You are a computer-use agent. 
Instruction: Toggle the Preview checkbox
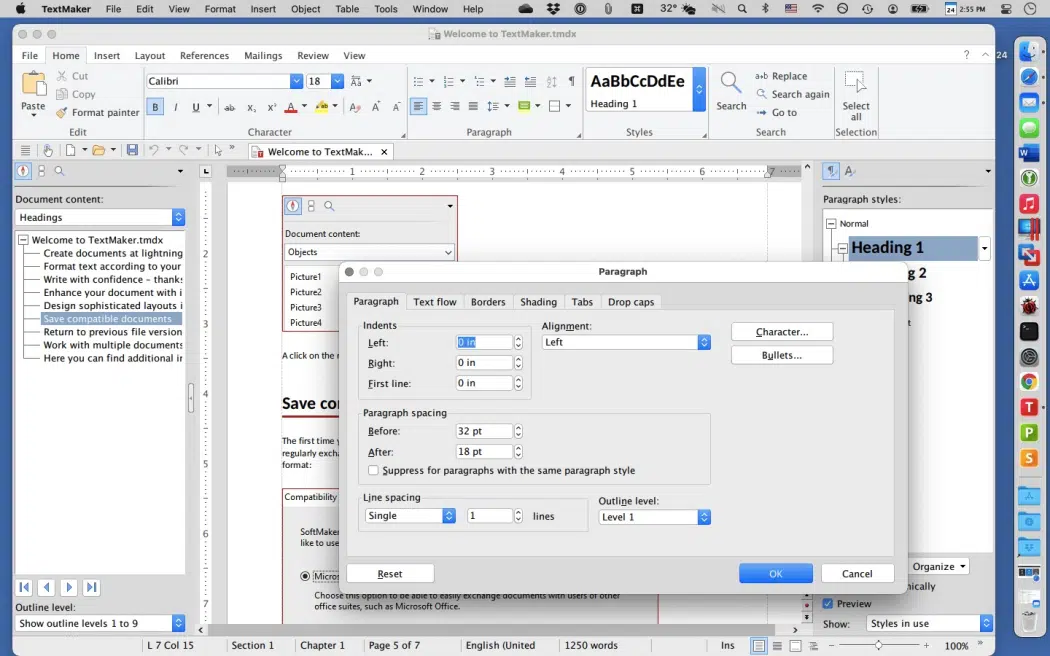[828, 603]
